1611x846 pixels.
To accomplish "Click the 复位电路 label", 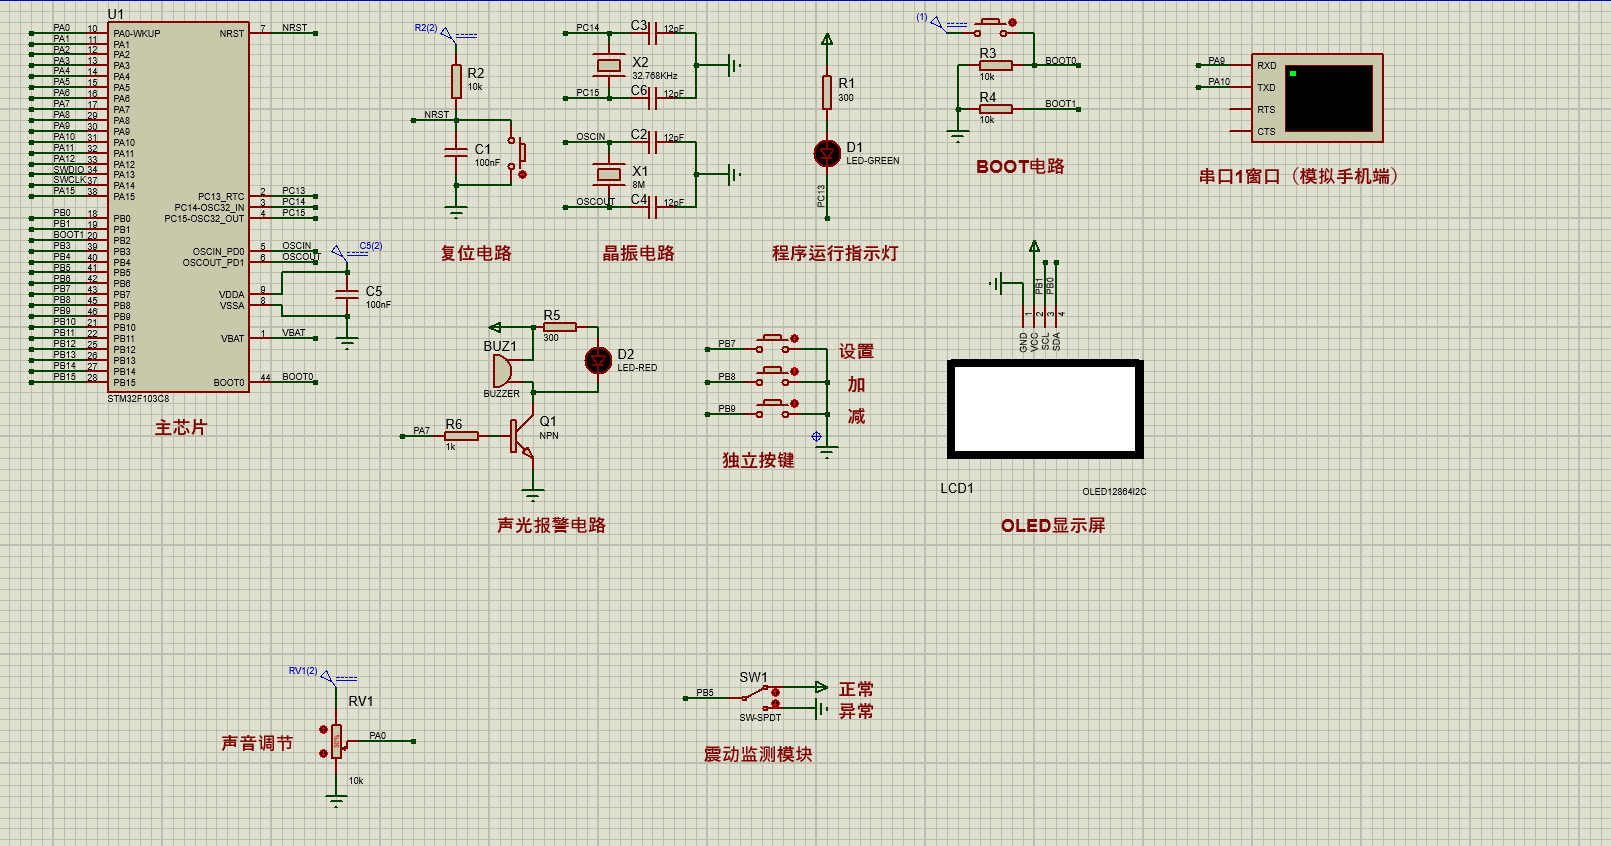I will (x=476, y=253).
